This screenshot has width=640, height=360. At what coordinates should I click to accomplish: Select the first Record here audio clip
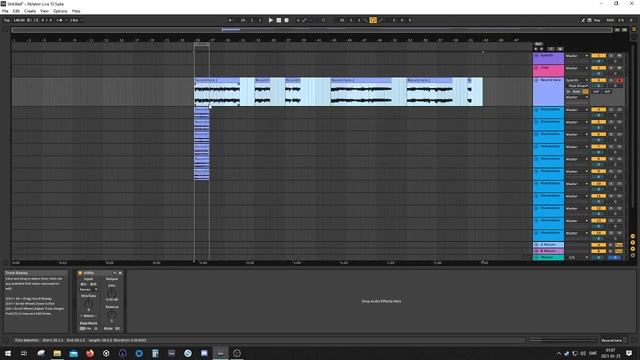217,92
